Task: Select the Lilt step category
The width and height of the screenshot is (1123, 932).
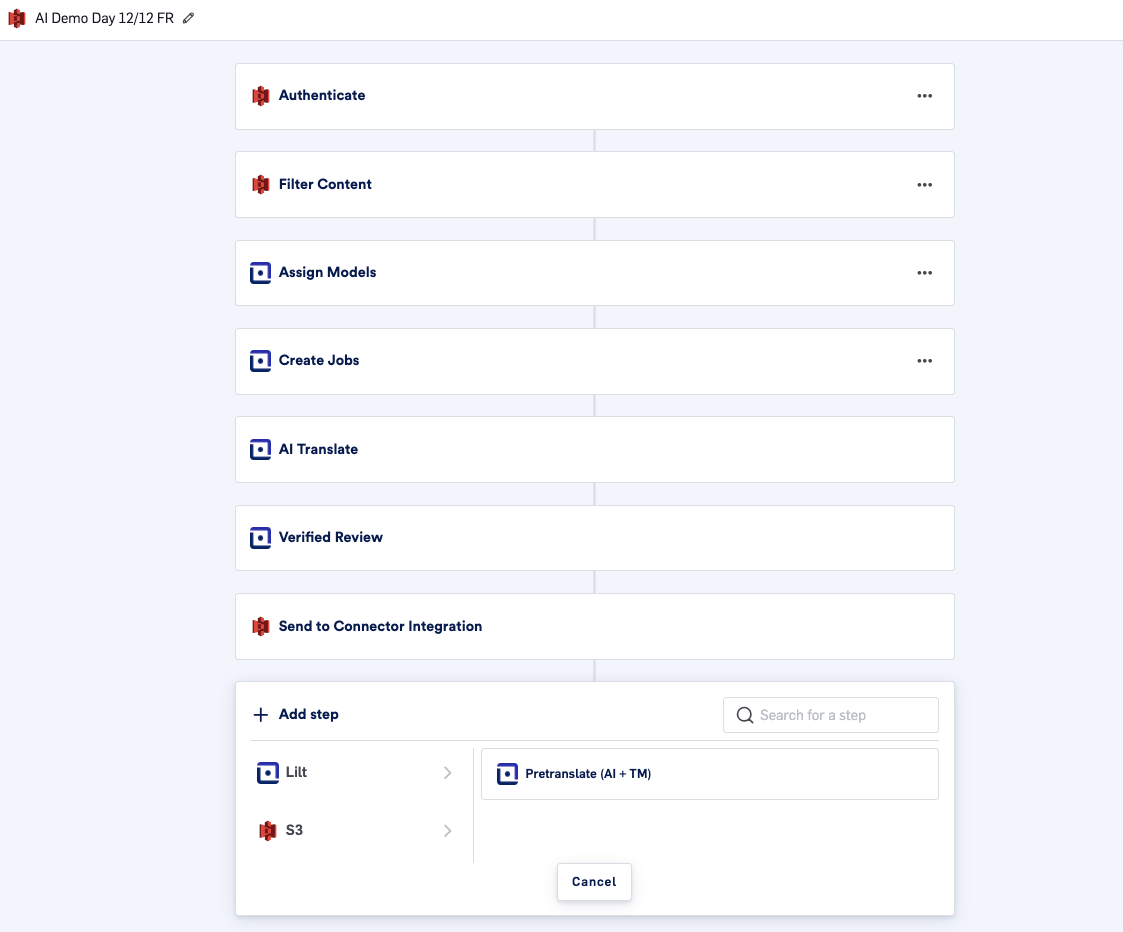Action: coord(356,773)
